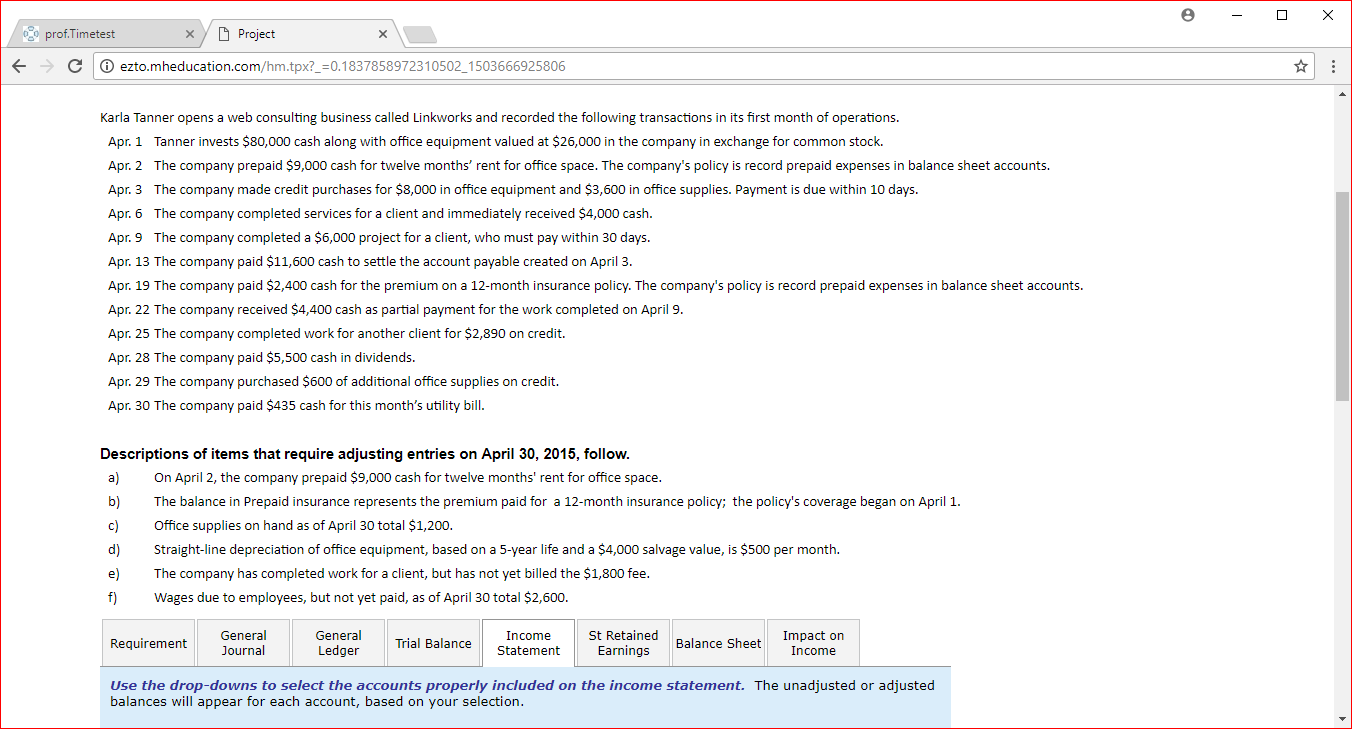Close the Project browser tab
The image size is (1352, 729).
pos(383,34)
